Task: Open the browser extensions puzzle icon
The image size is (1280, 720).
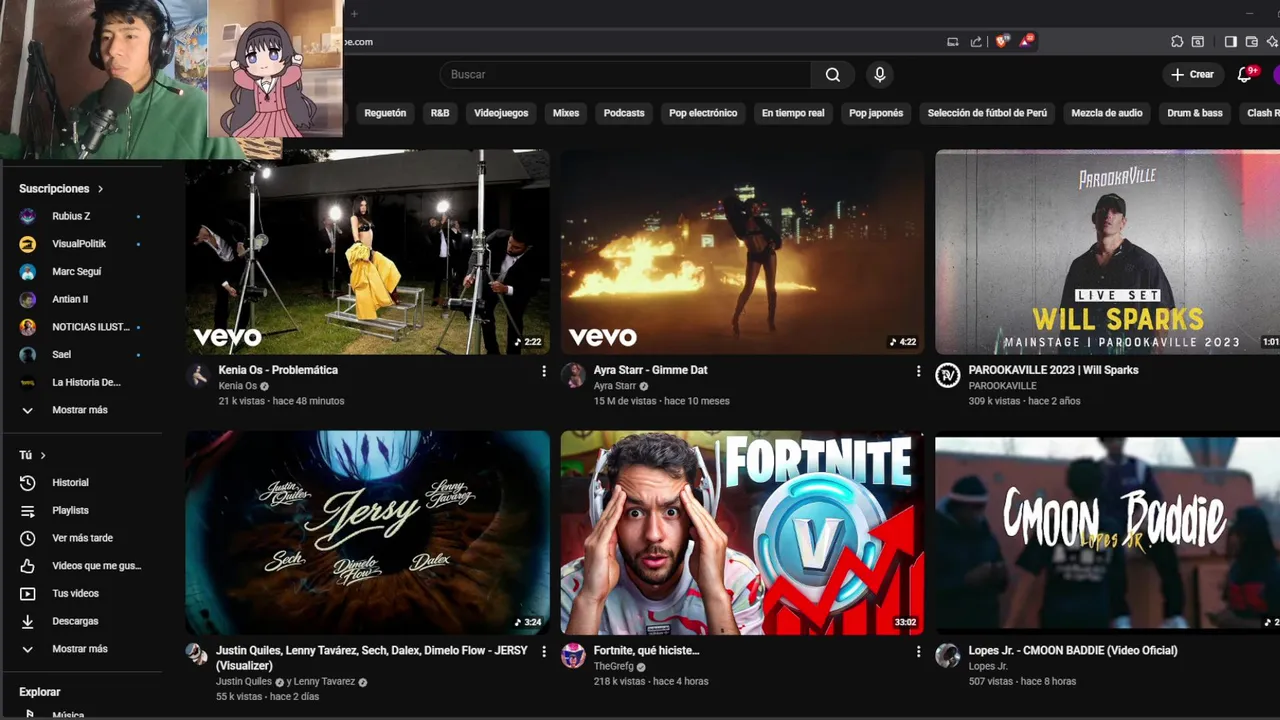Action: pyautogui.click(x=1177, y=42)
